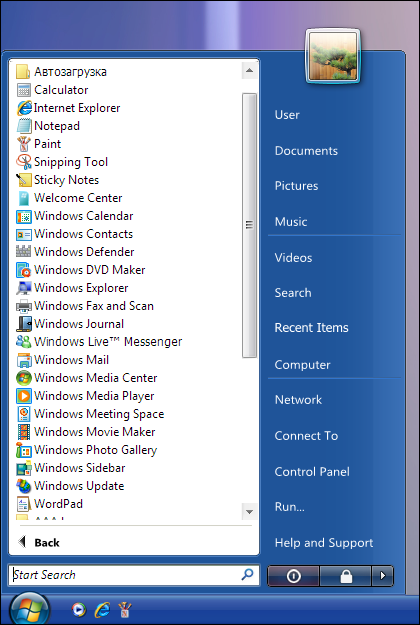Open Windows Update icon
This screenshot has height=625, width=420.
click(x=24, y=486)
